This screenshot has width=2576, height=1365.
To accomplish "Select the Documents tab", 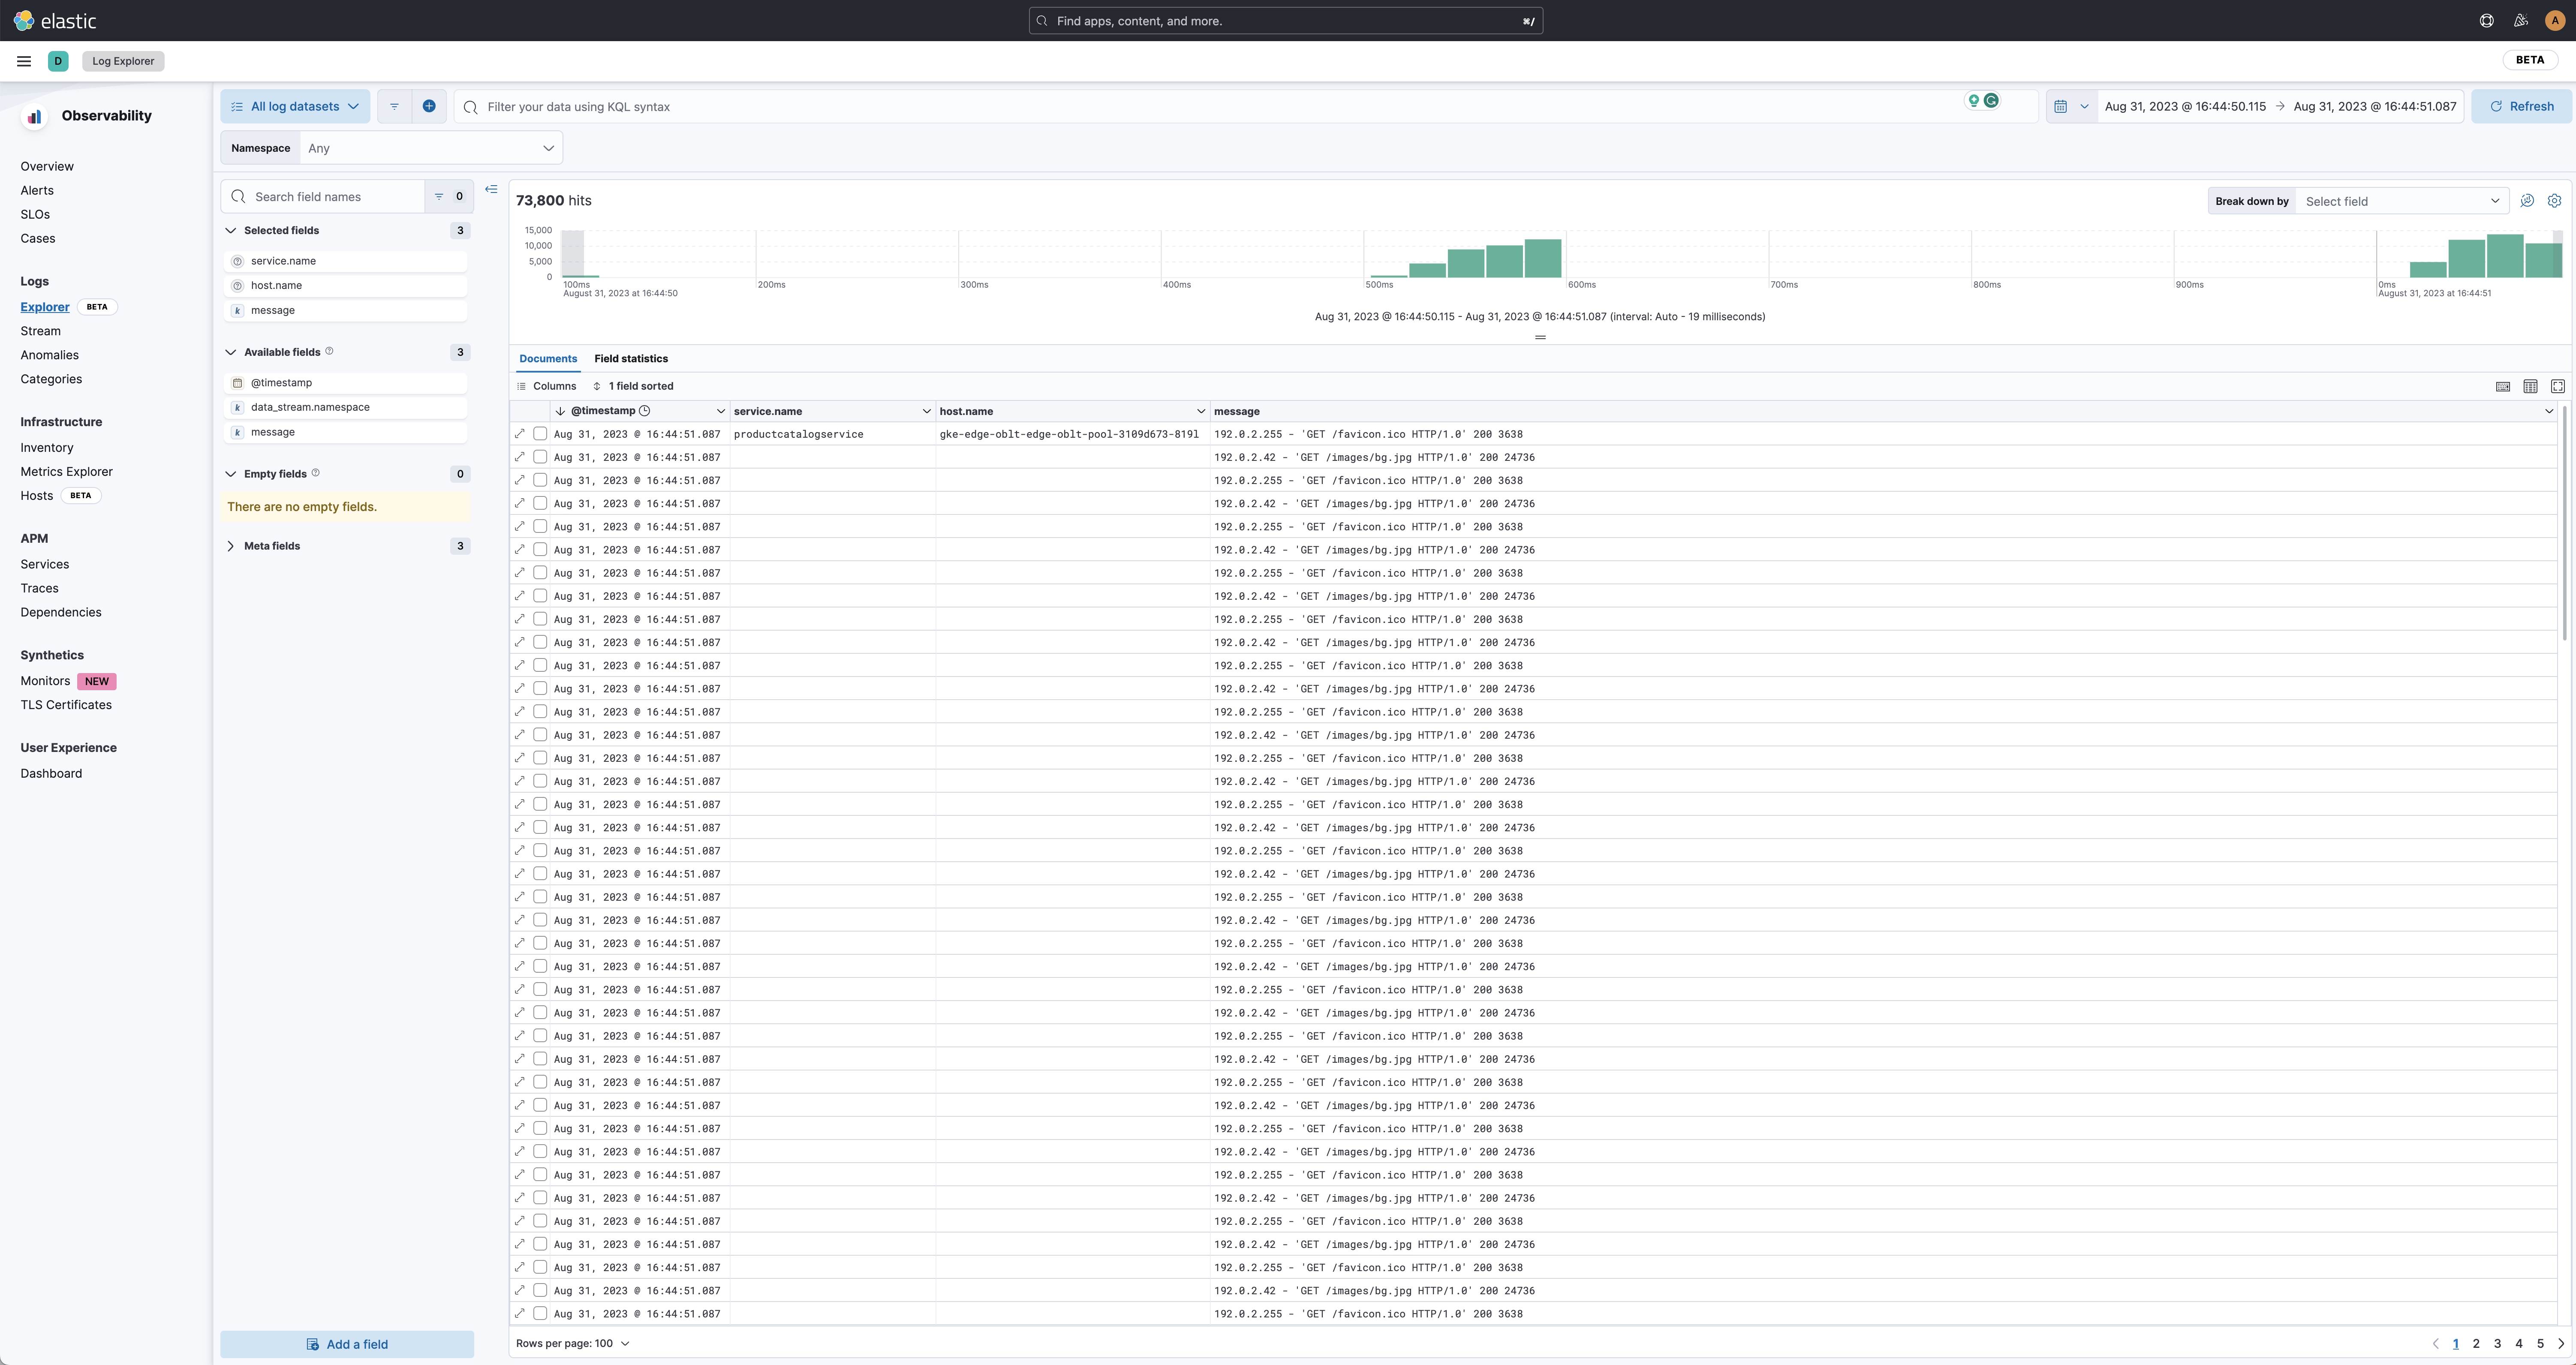I will click(548, 358).
